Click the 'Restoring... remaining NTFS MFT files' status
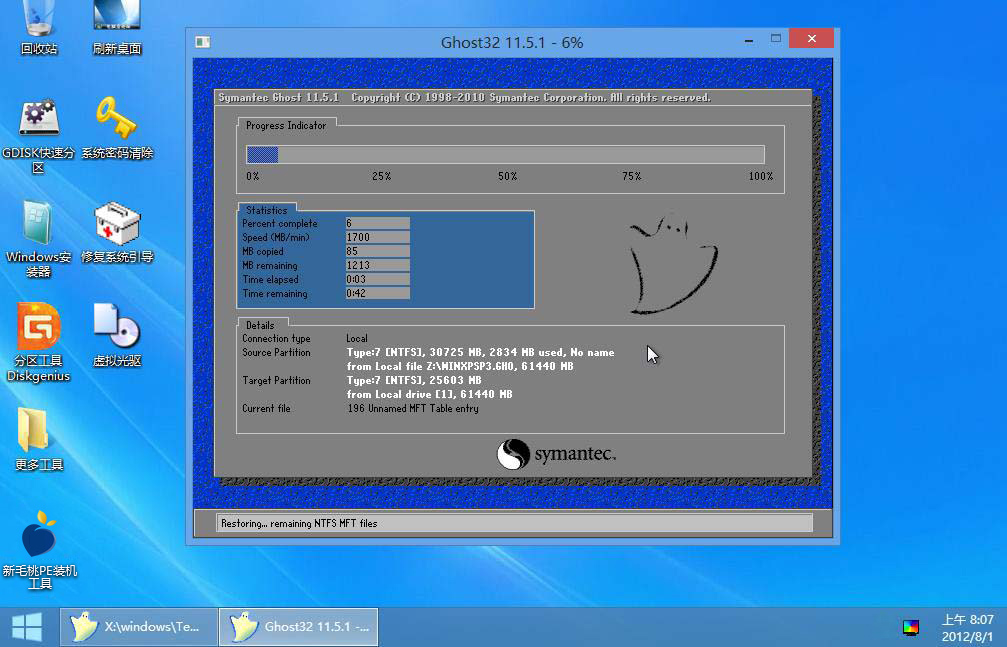The height and width of the screenshot is (647, 1007). (299, 524)
